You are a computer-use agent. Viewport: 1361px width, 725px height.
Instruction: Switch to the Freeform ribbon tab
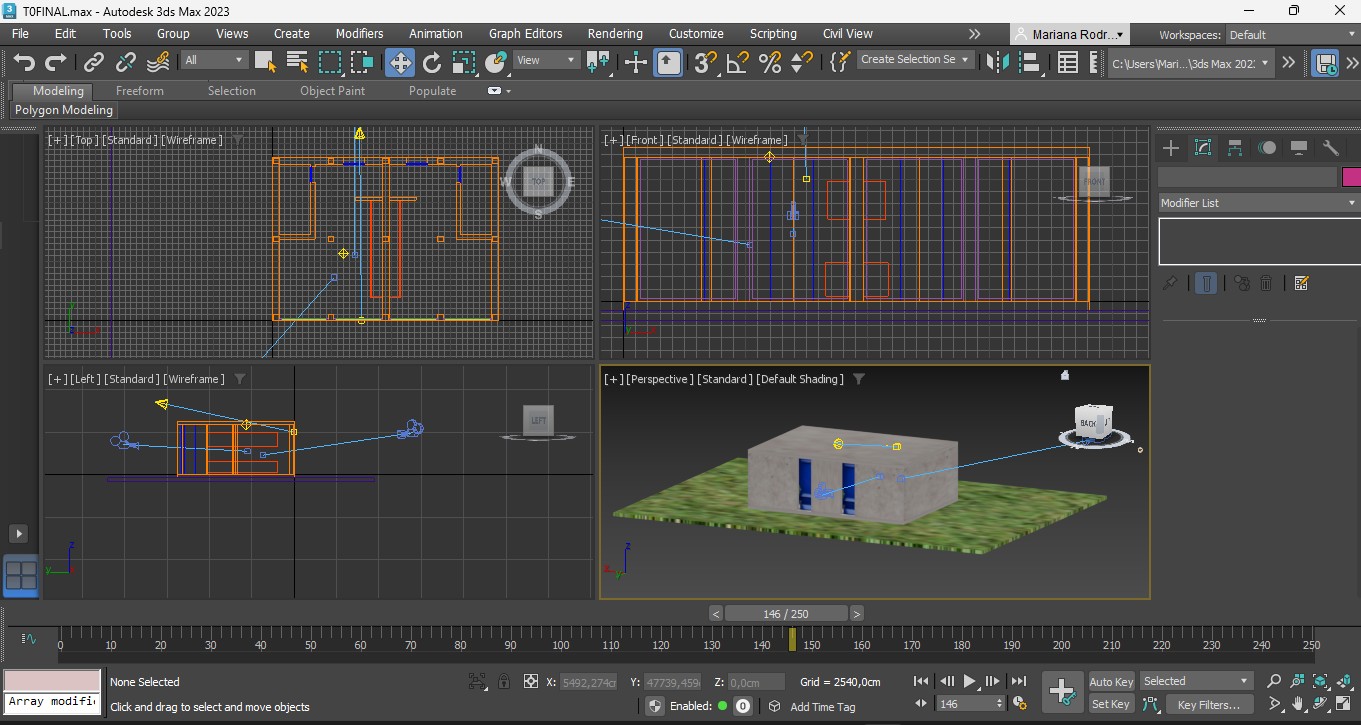click(139, 90)
